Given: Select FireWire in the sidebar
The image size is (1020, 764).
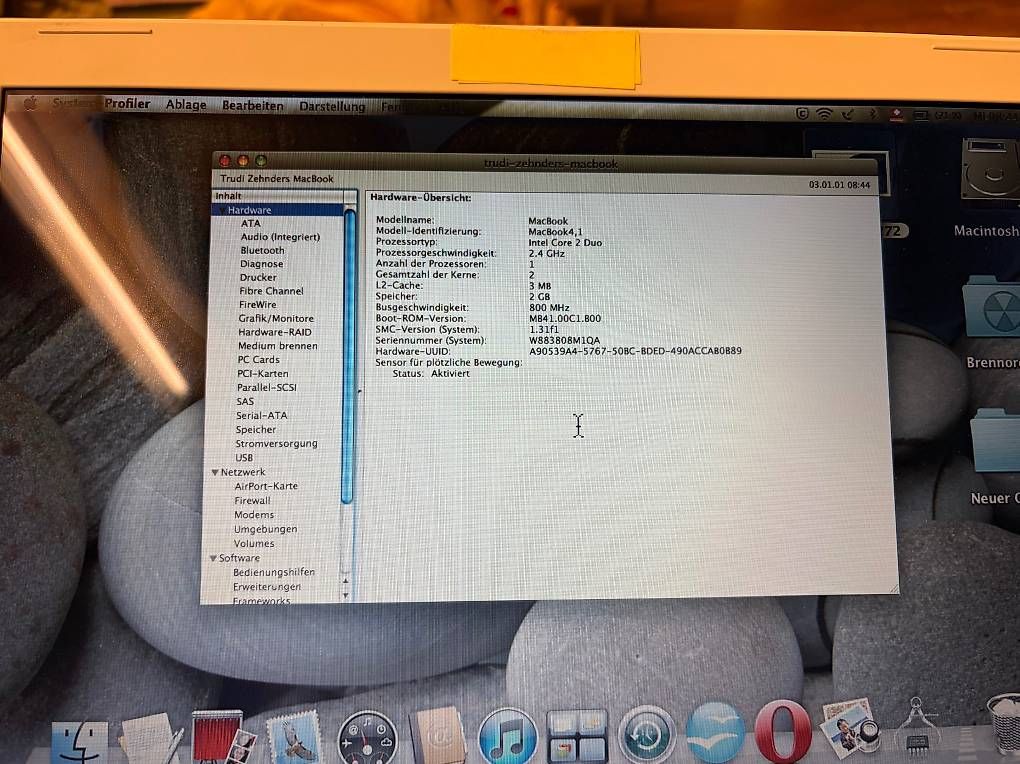Looking at the screenshot, I should pyautogui.click(x=258, y=305).
